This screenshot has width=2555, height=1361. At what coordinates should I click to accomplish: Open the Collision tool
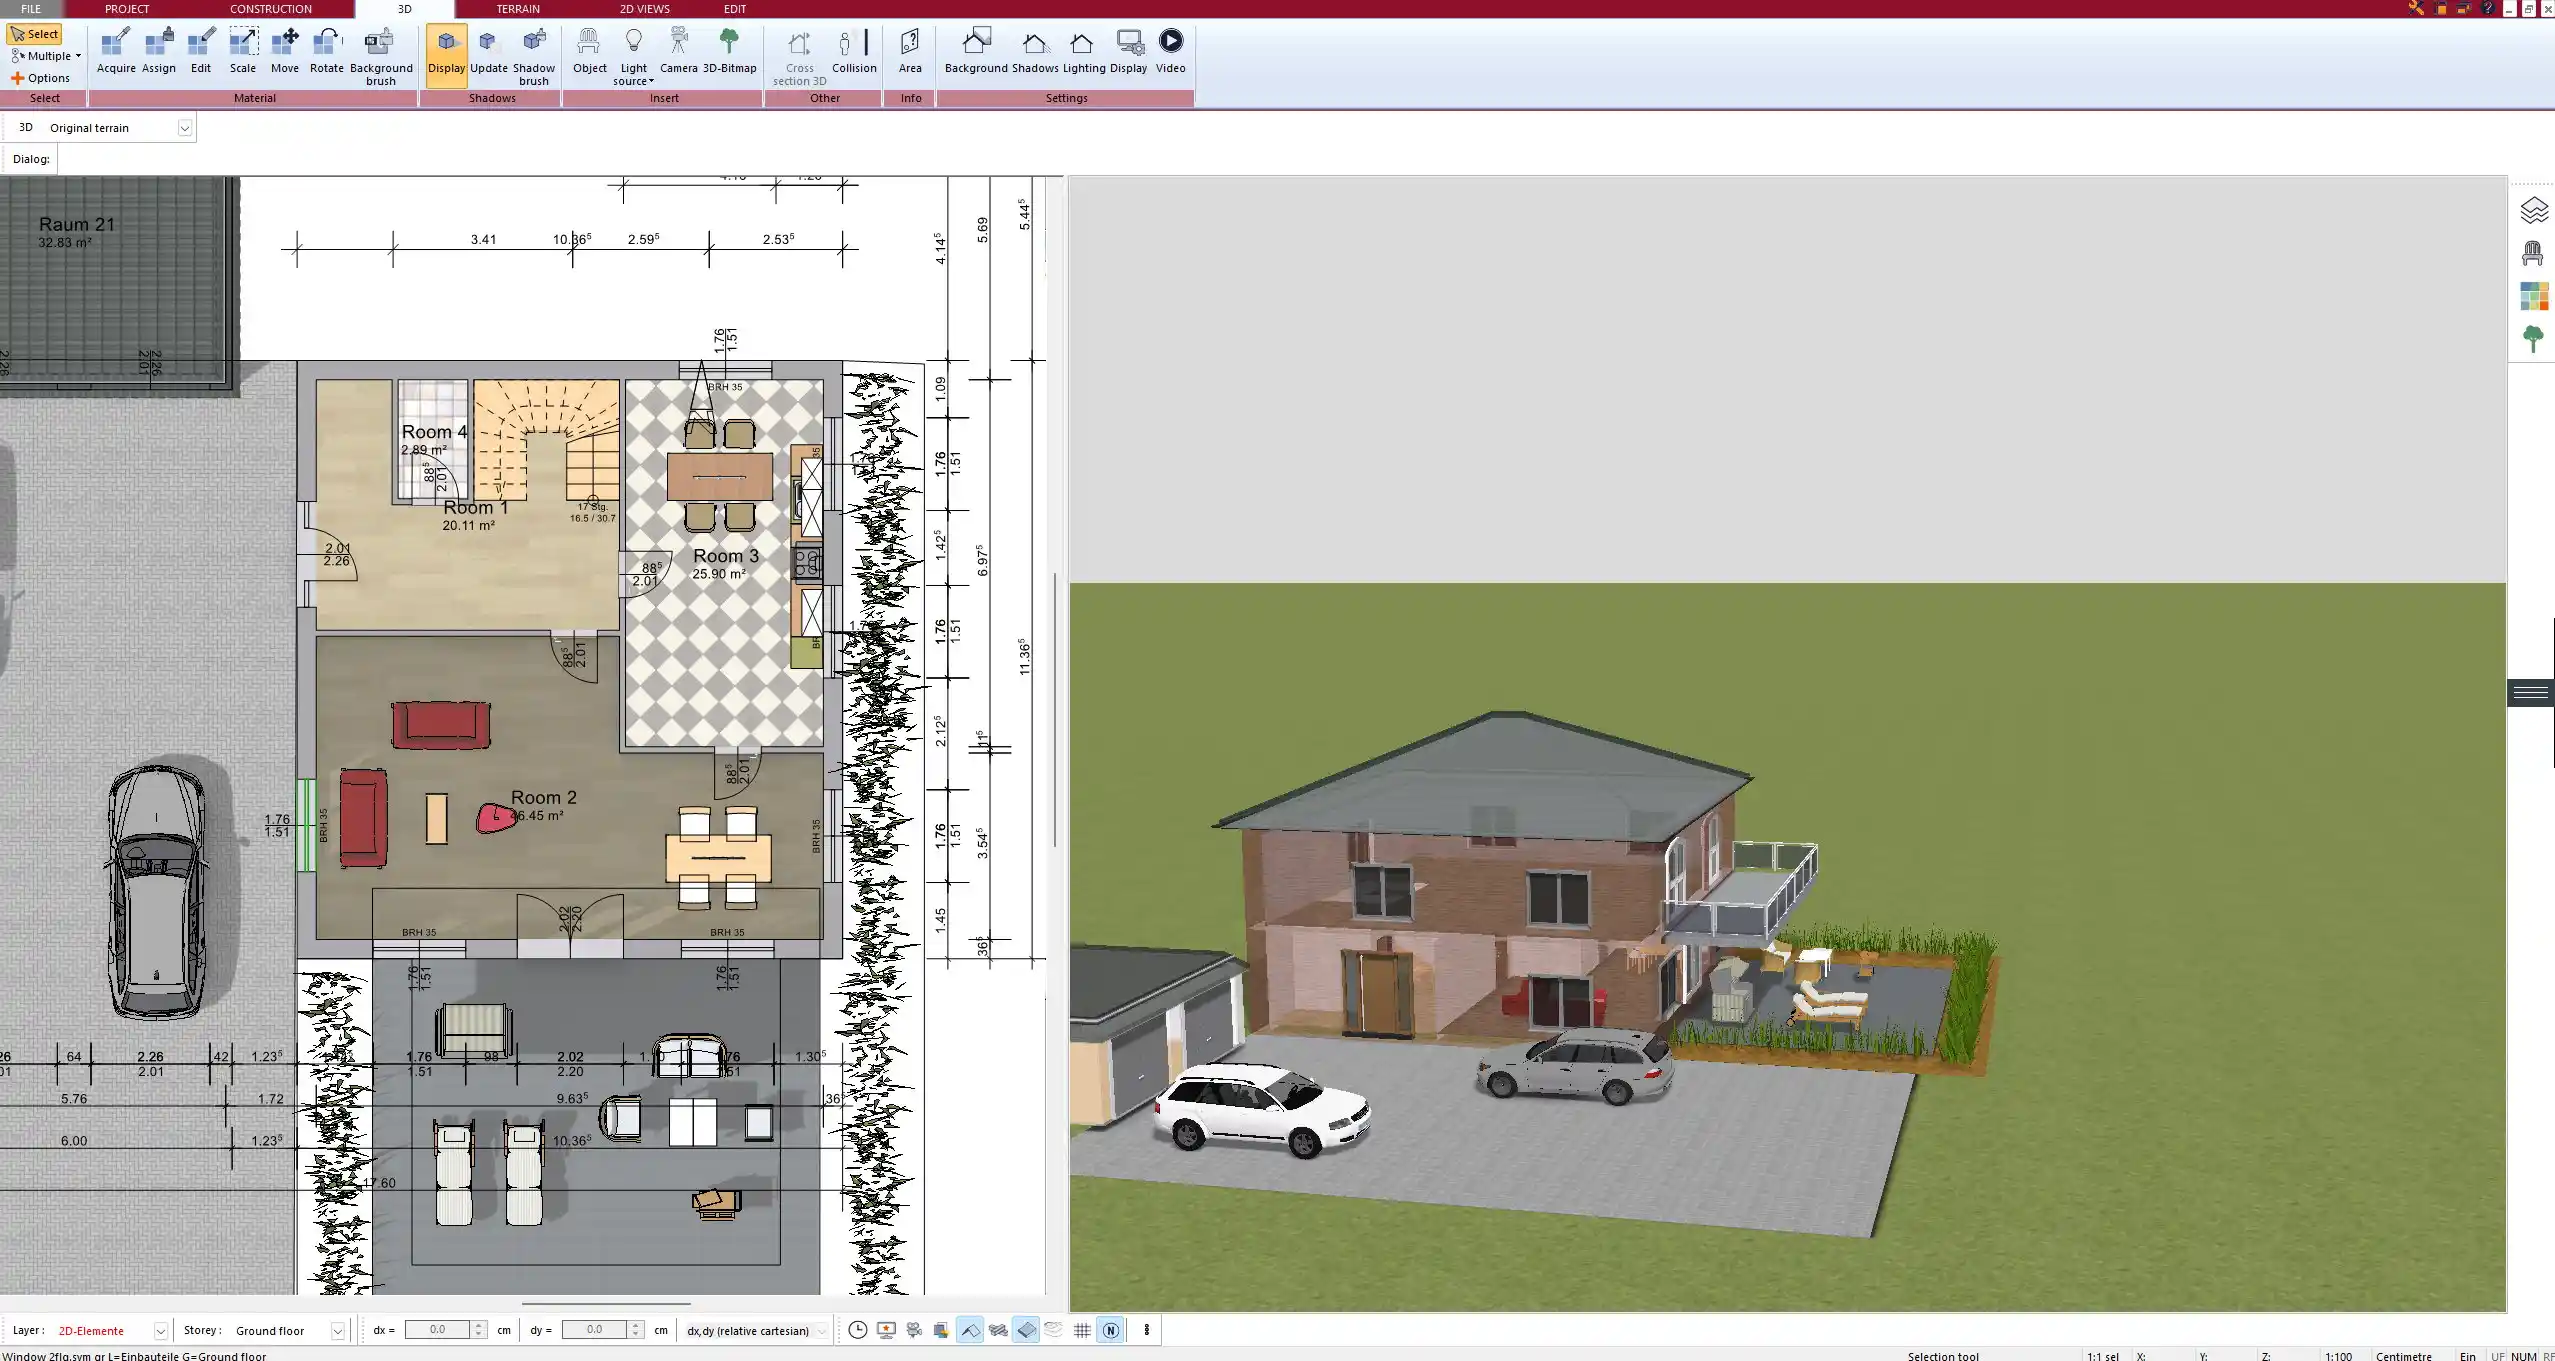[x=853, y=51]
